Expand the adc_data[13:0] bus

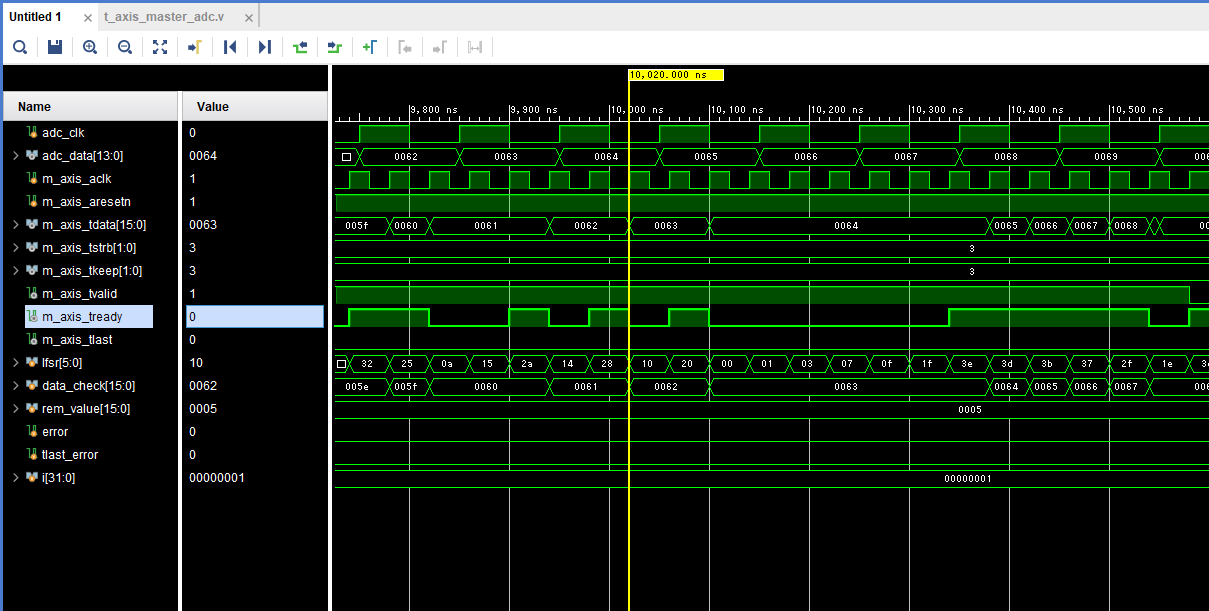[x=15, y=156]
